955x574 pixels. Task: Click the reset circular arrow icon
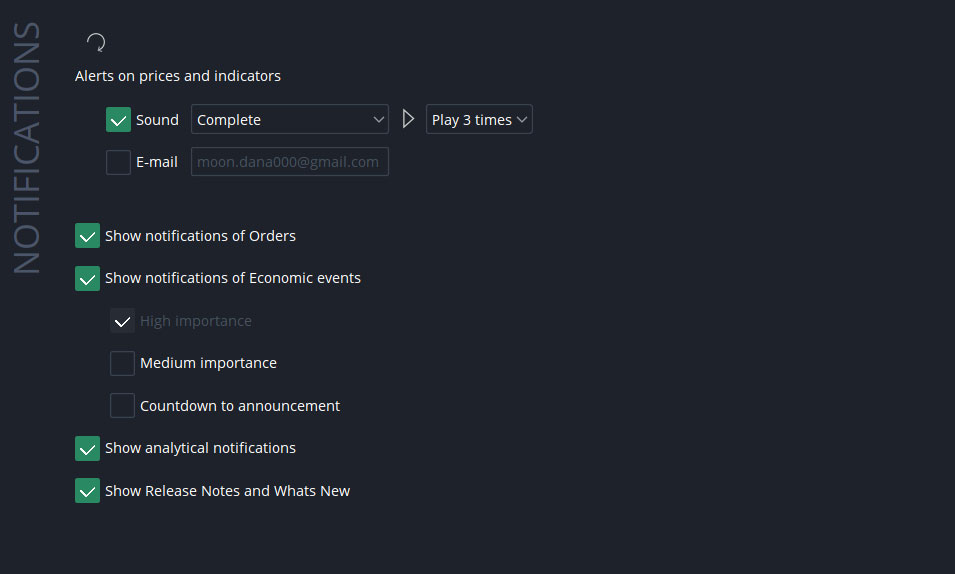click(96, 42)
